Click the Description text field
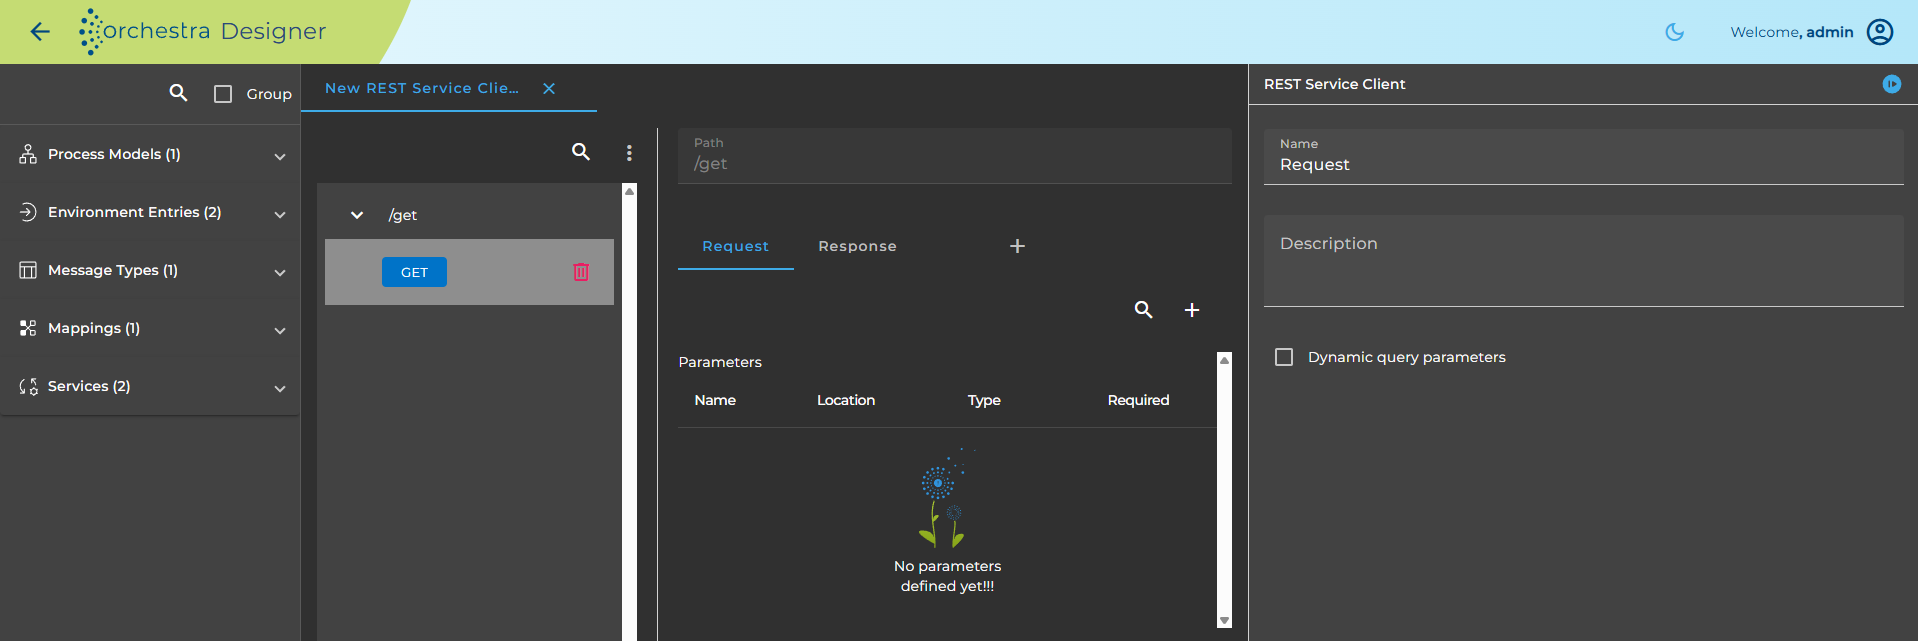This screenshot has width=1918, height=641. tap(1584, 261)
